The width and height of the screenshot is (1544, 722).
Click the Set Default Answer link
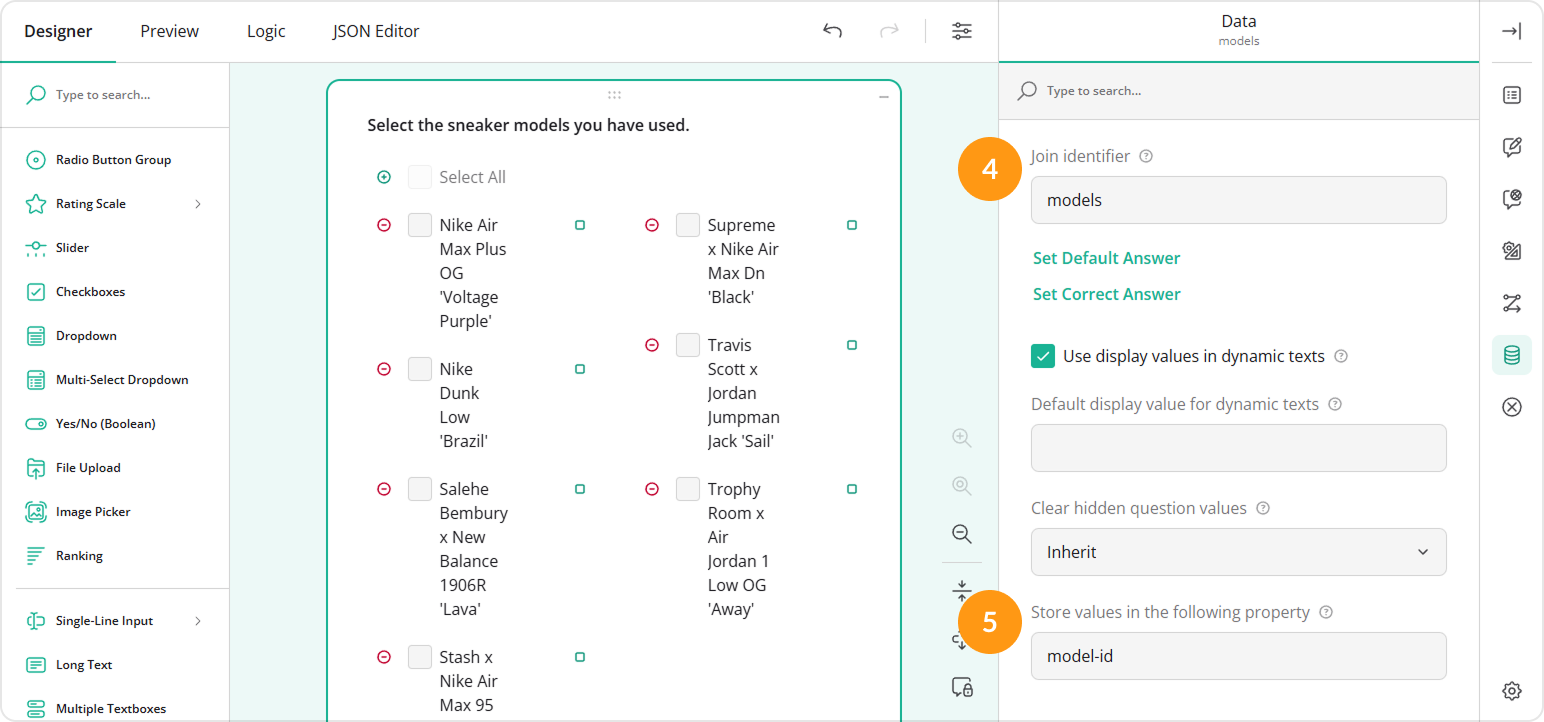(1107, 258)
